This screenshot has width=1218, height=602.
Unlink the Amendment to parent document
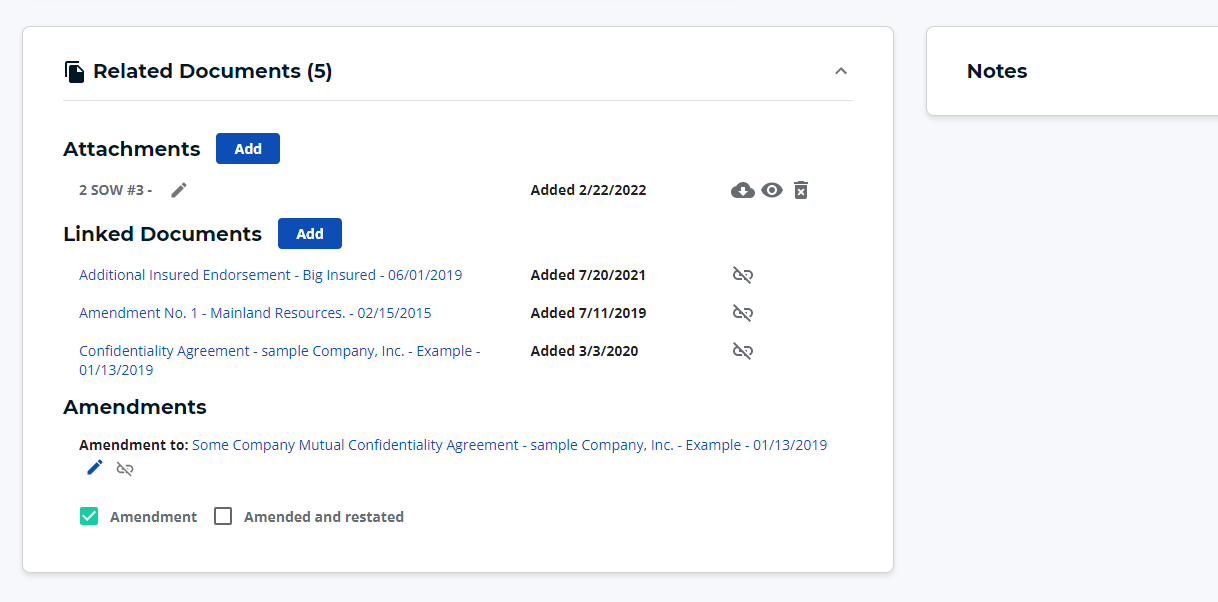pos(125,468)
